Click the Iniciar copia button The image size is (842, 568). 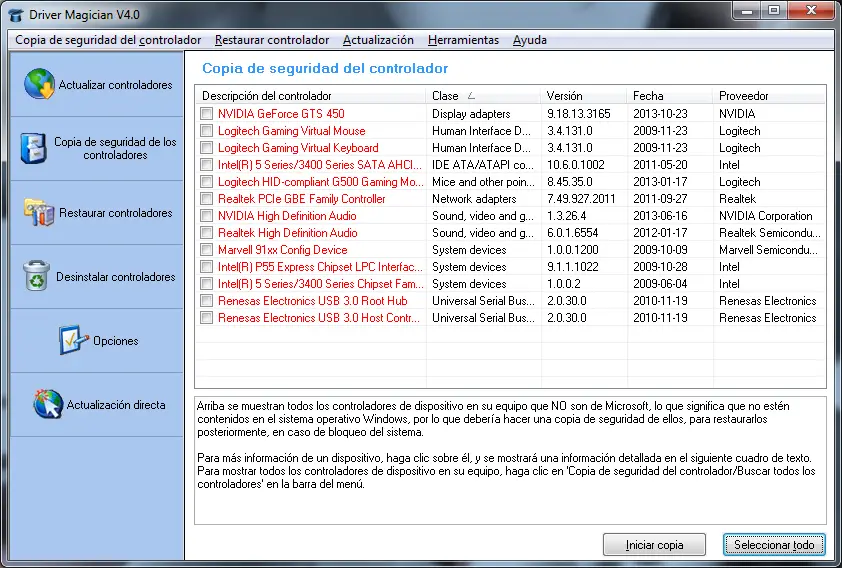(654, 544)
